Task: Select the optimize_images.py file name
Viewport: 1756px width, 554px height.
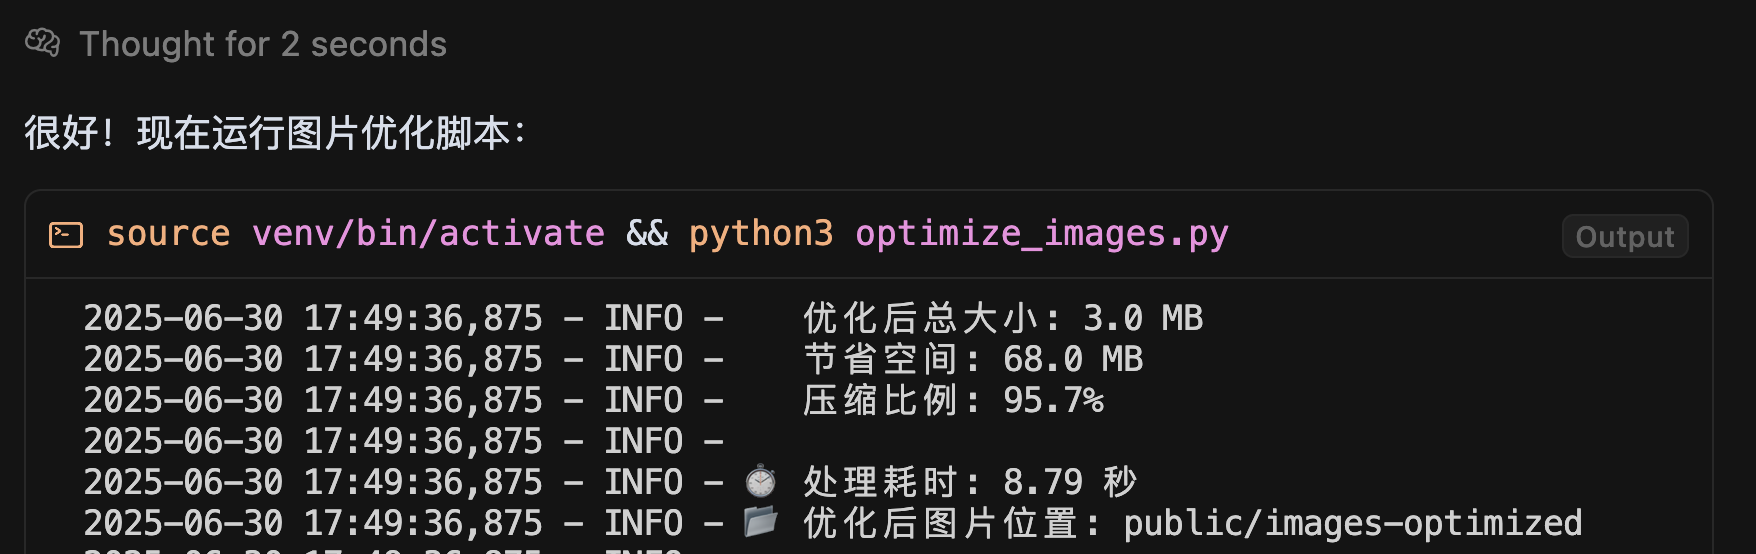Action: 1041,234
